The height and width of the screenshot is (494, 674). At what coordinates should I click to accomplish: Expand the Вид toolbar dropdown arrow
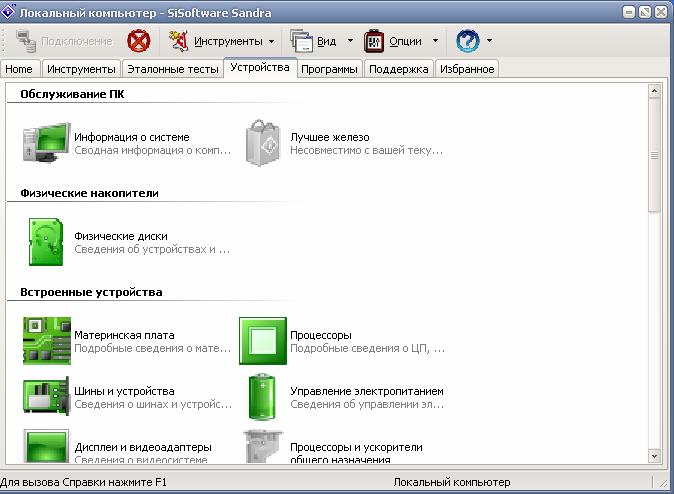click(350, 41)
